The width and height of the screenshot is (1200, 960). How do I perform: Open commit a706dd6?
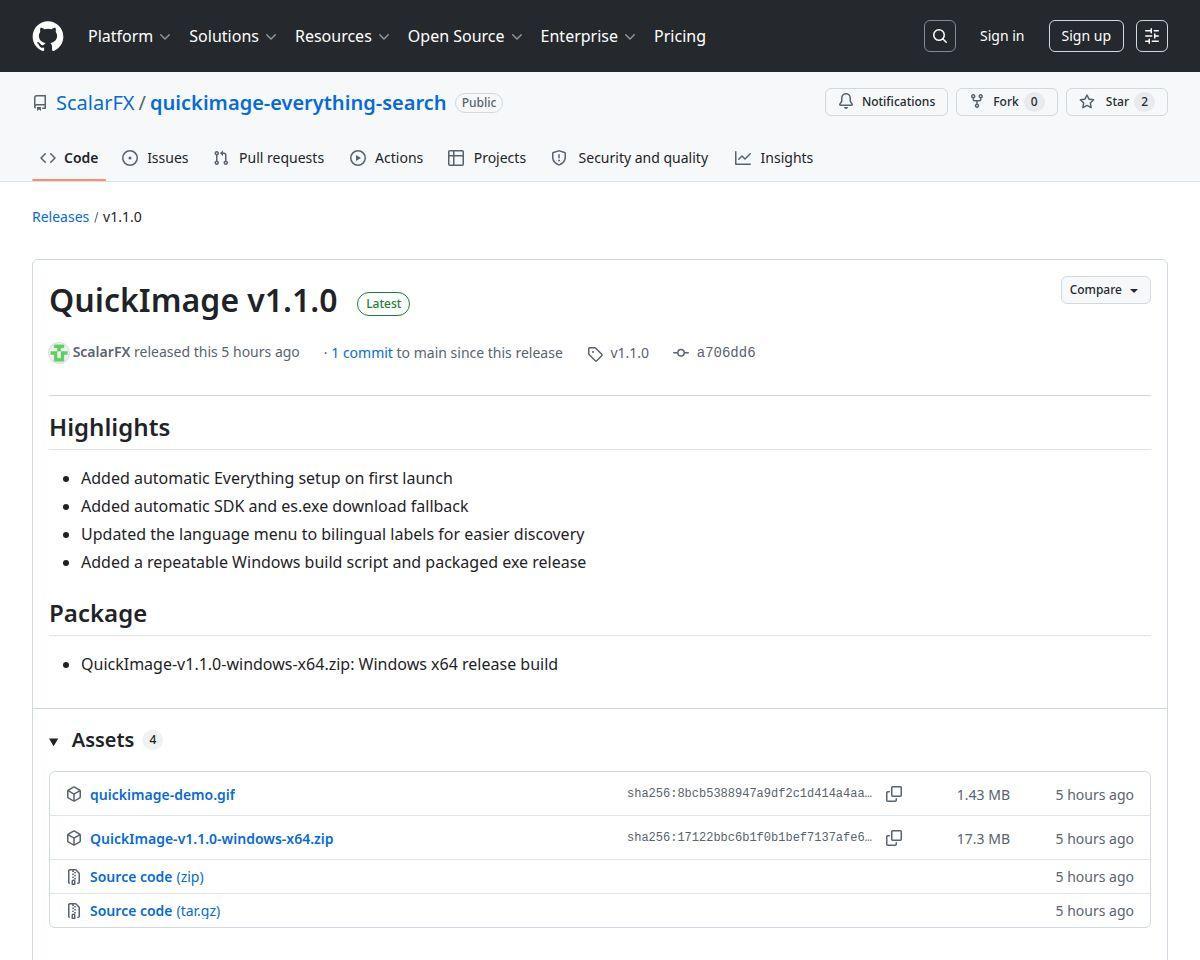[x=726, y=352]
